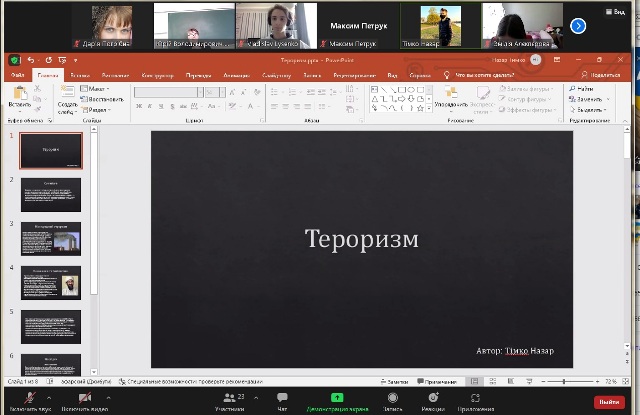Click the Zoom Record icon

[393, 398]
